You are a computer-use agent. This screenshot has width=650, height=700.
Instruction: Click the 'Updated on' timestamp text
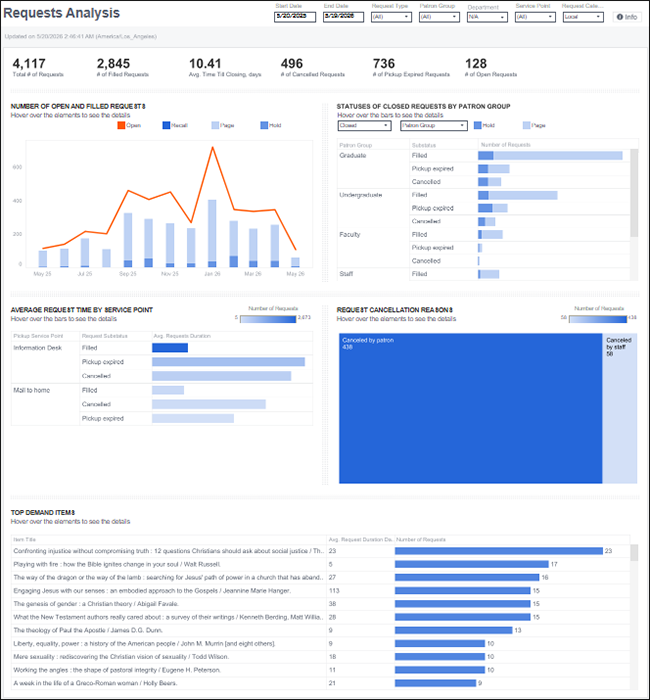pos(80,37)
